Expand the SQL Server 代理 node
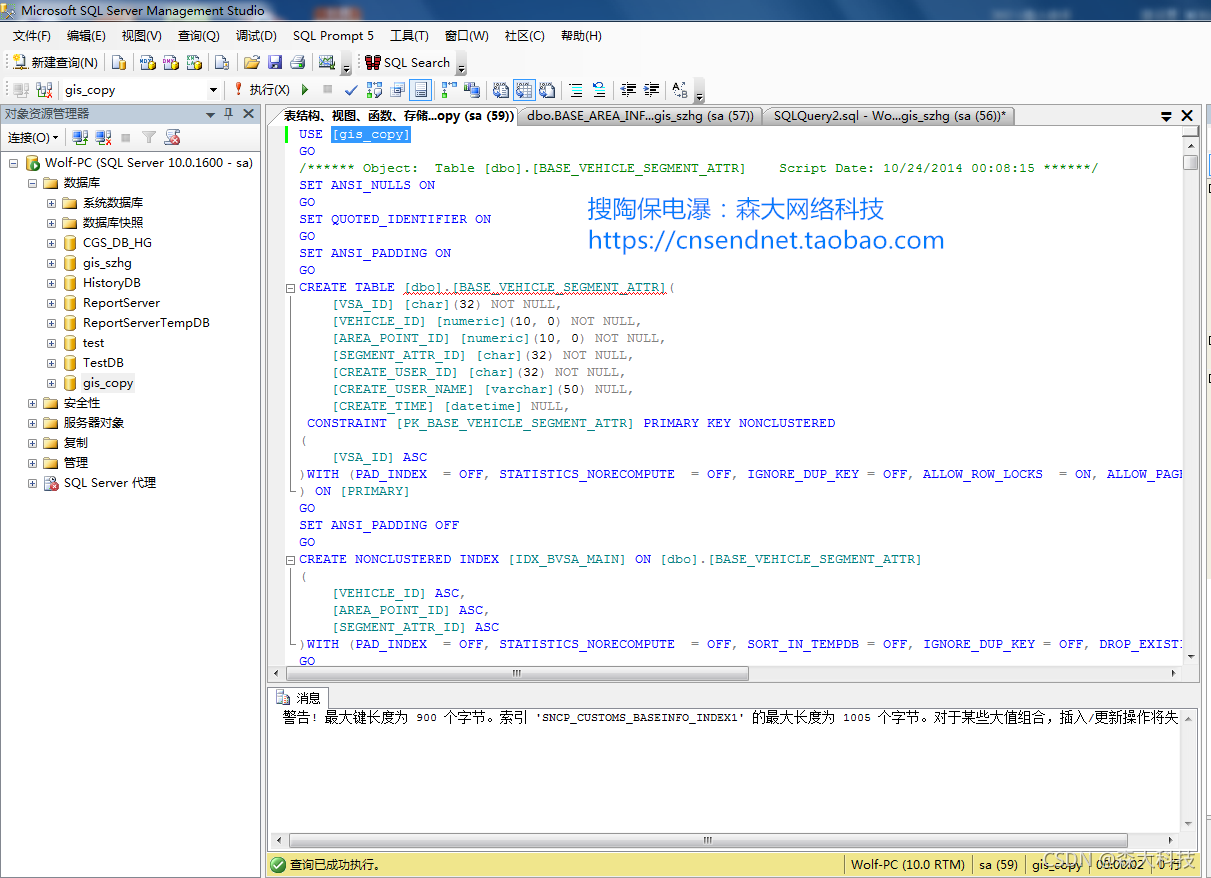 pyautogui.click(x=32, y=483)
